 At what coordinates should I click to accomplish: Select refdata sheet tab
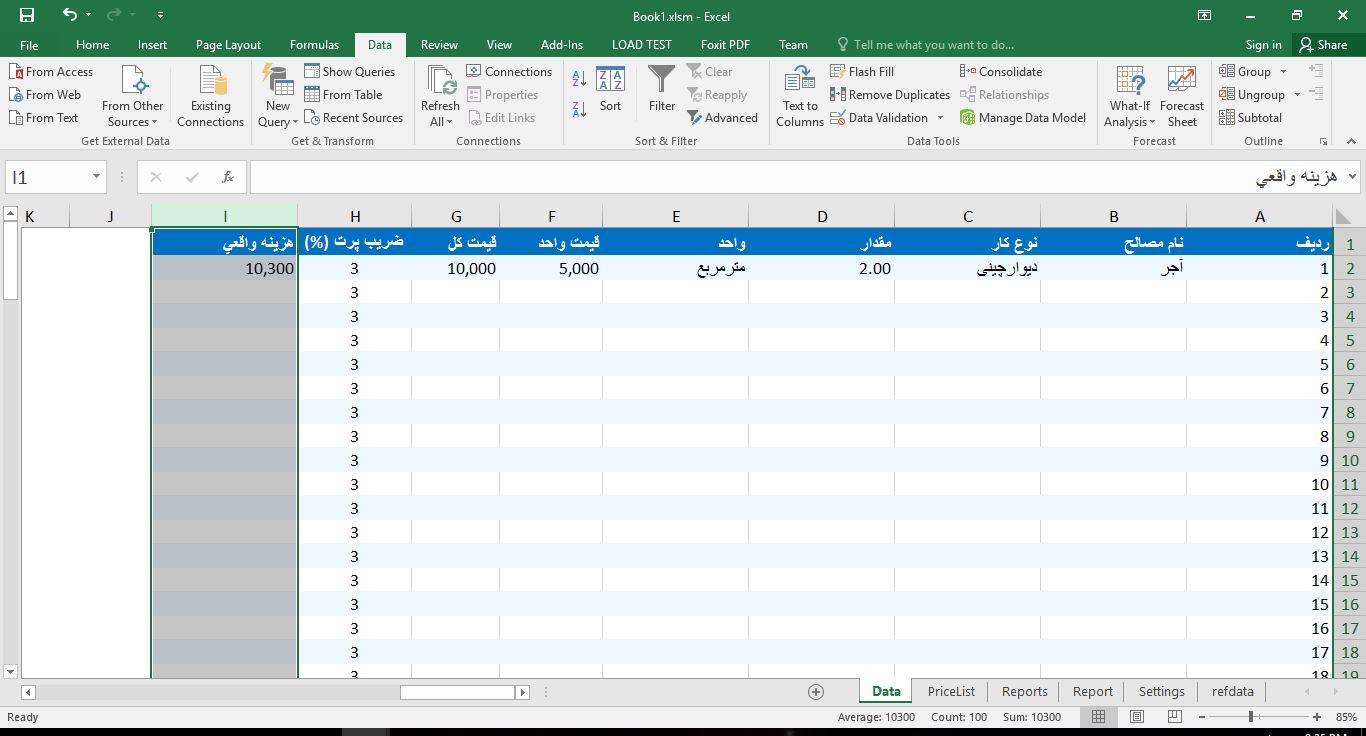1232,691
